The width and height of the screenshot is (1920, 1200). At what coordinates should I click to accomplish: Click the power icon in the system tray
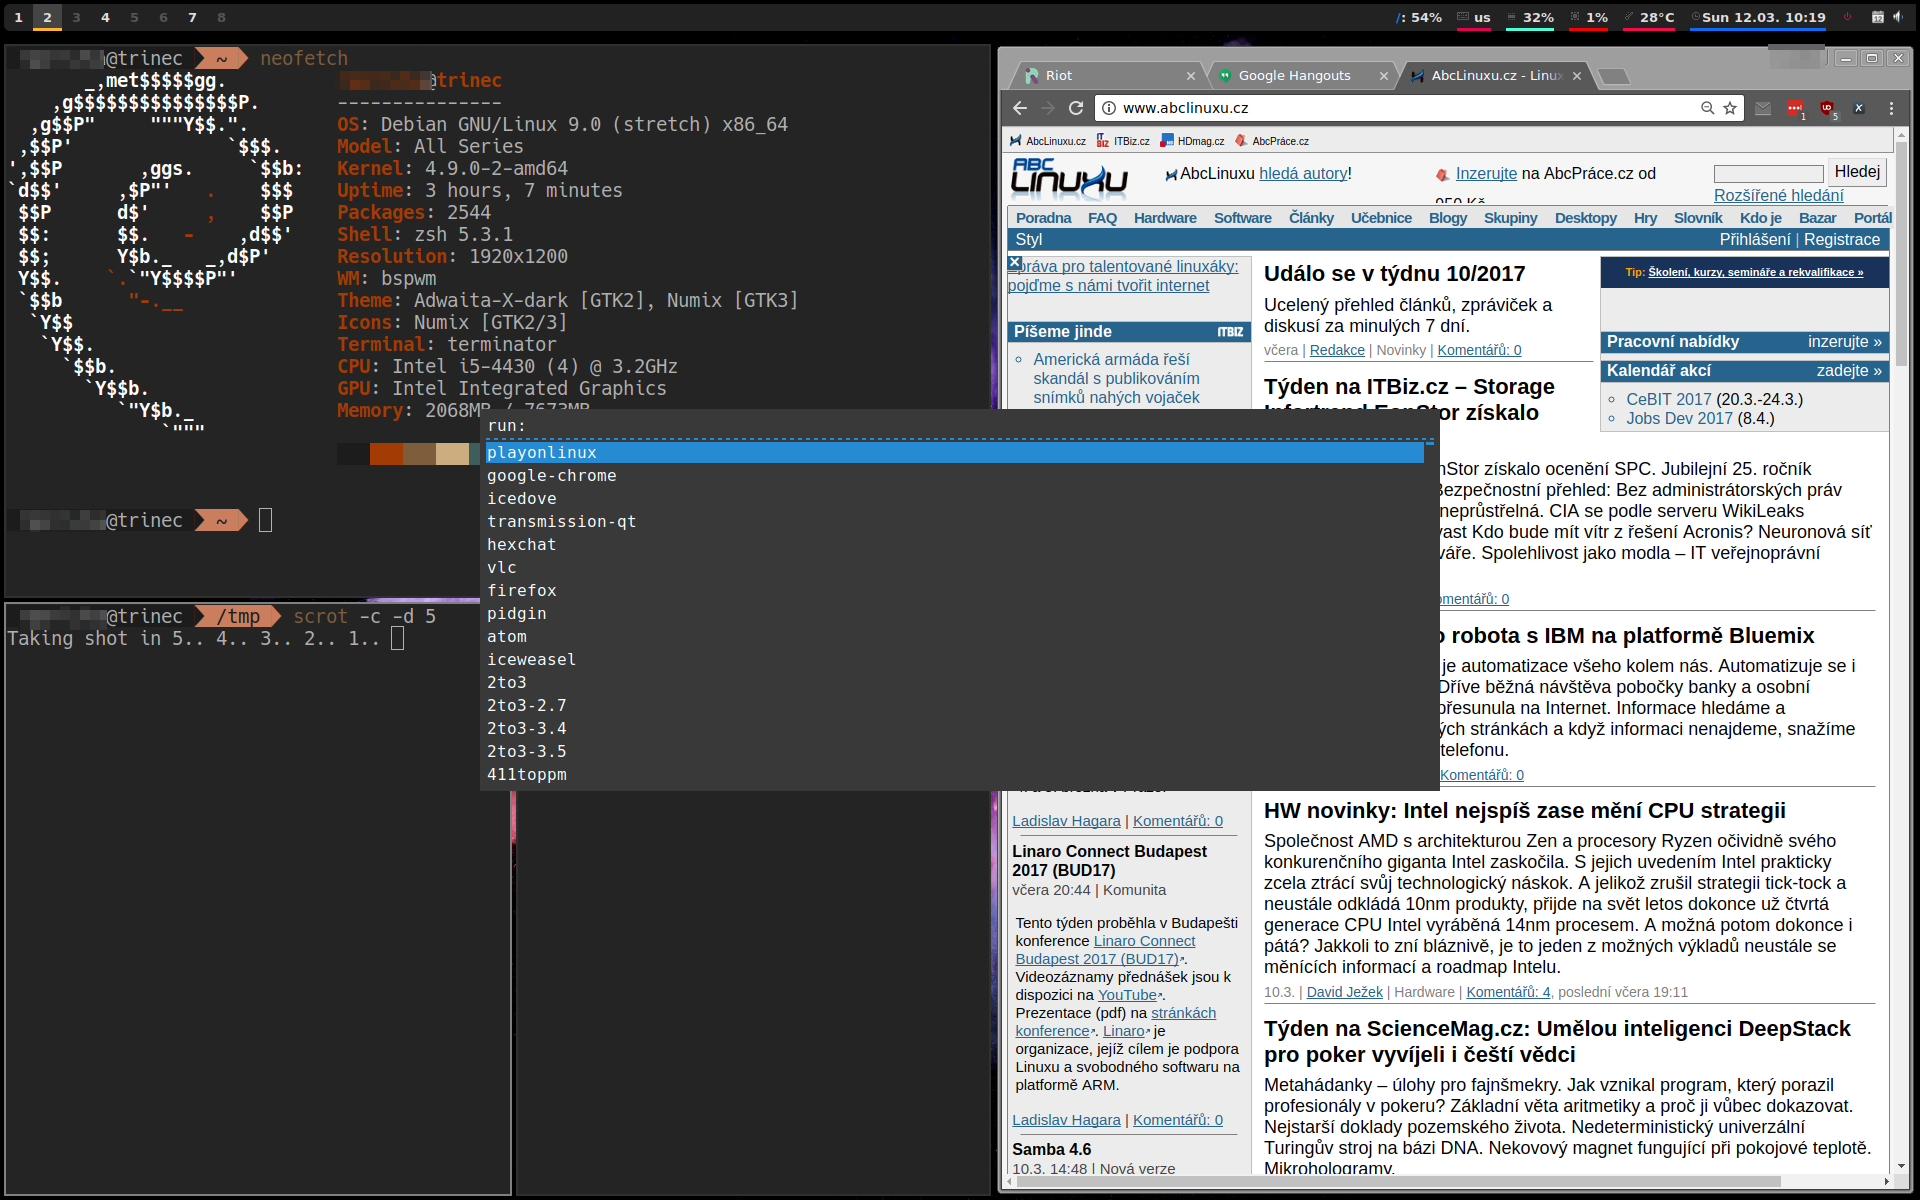[1847, 16]
